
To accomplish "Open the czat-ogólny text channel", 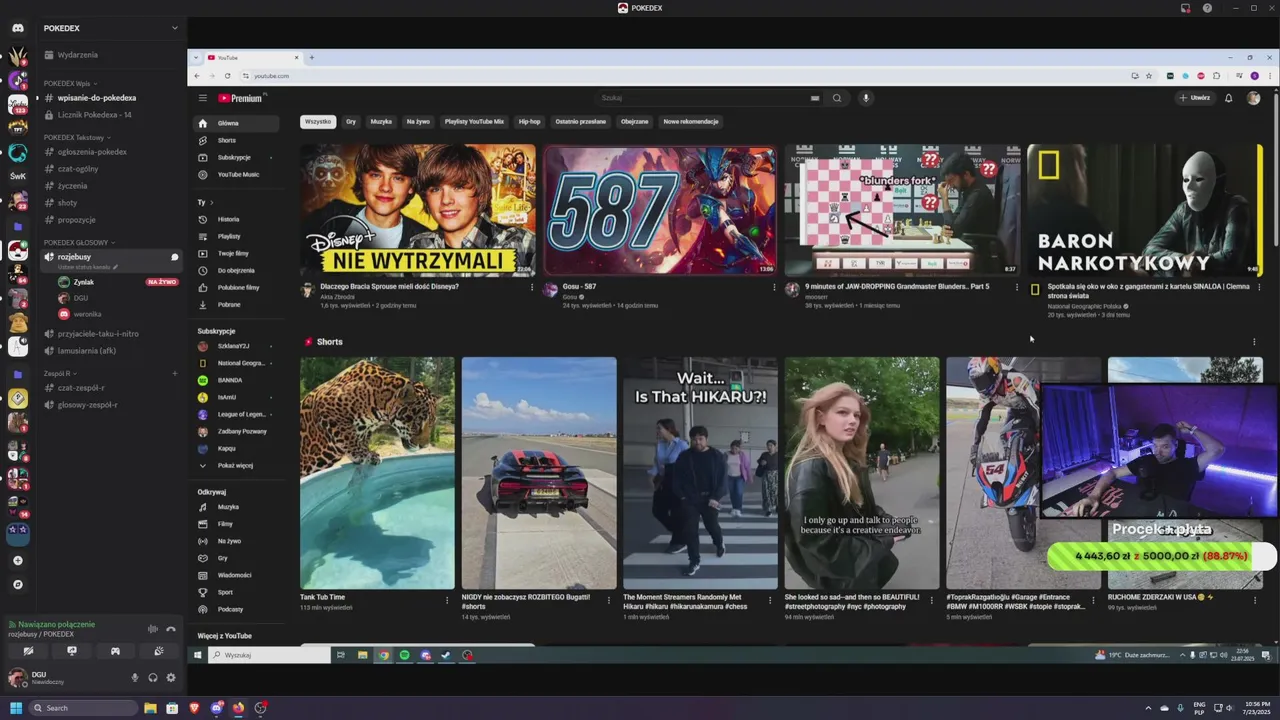I will (110, 169).
